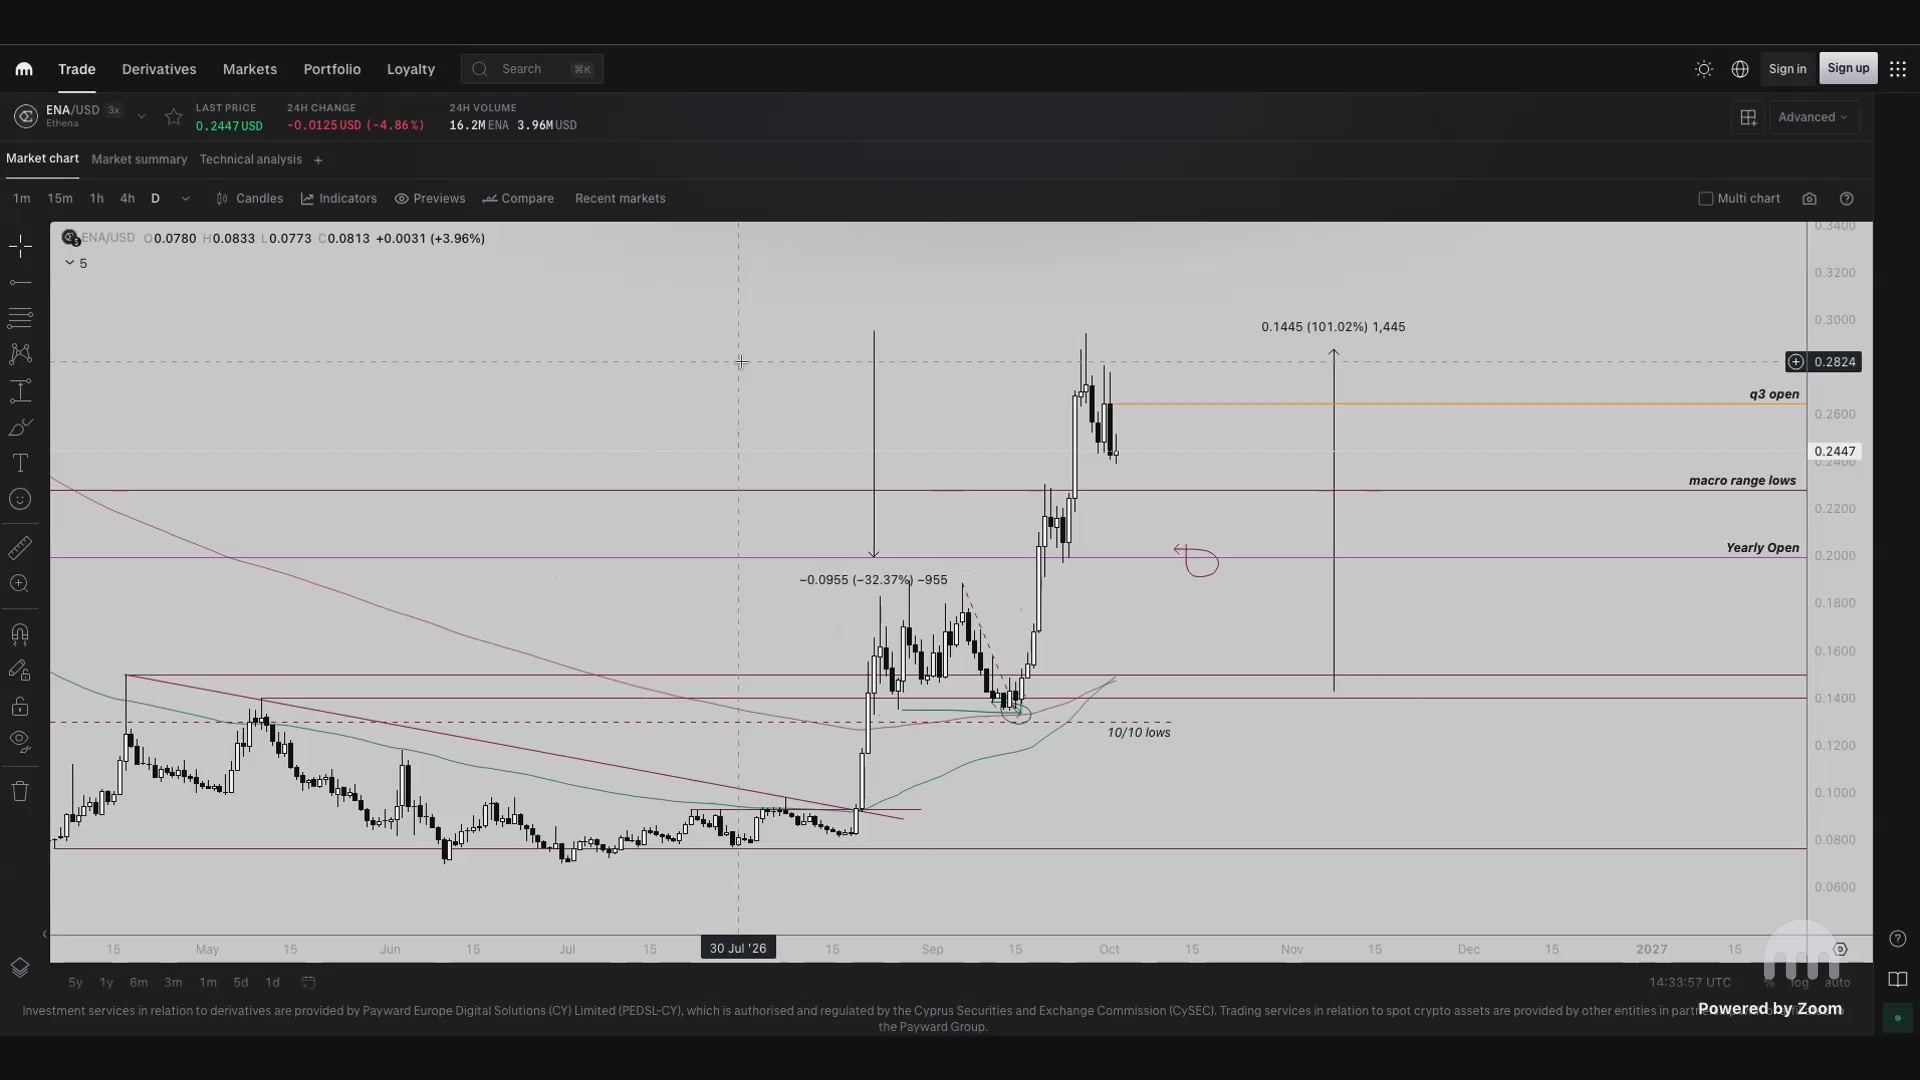Open the language globe icon
Screen dimensions: 1920x1080
click(x=1740, y=69)
